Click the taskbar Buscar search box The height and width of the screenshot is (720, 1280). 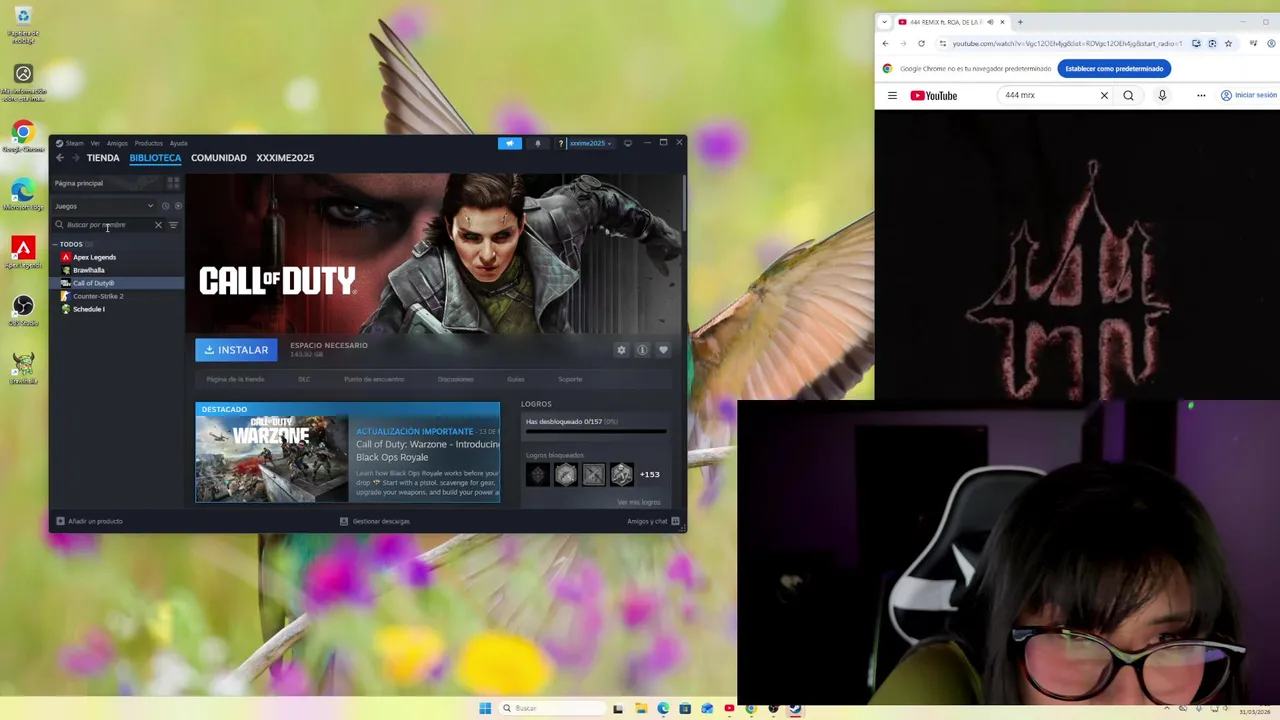point(554,708)
